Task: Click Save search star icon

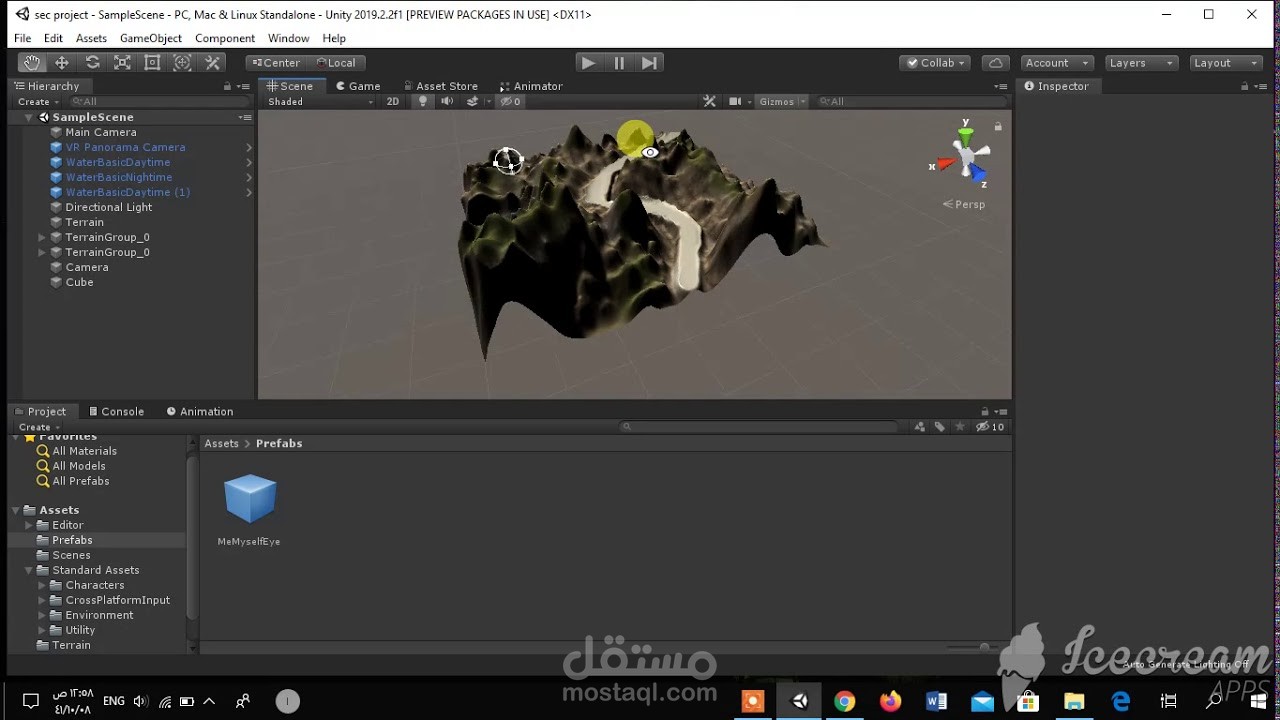Action: click(960, 427)
